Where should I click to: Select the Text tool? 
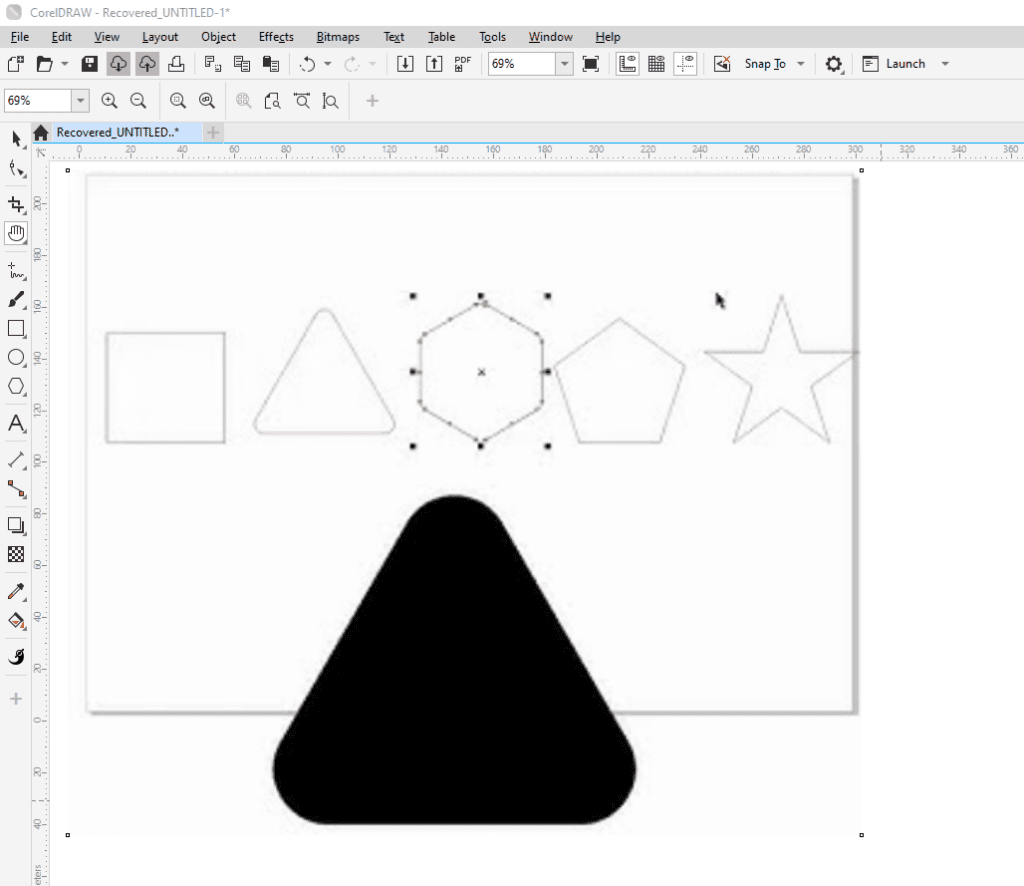(x=15, y=423)
